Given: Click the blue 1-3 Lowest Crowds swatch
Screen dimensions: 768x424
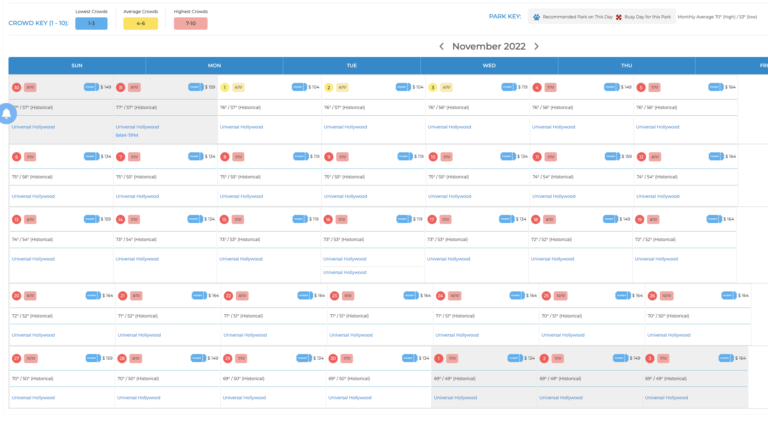Looking at the screenshot, I should [91, 24].
